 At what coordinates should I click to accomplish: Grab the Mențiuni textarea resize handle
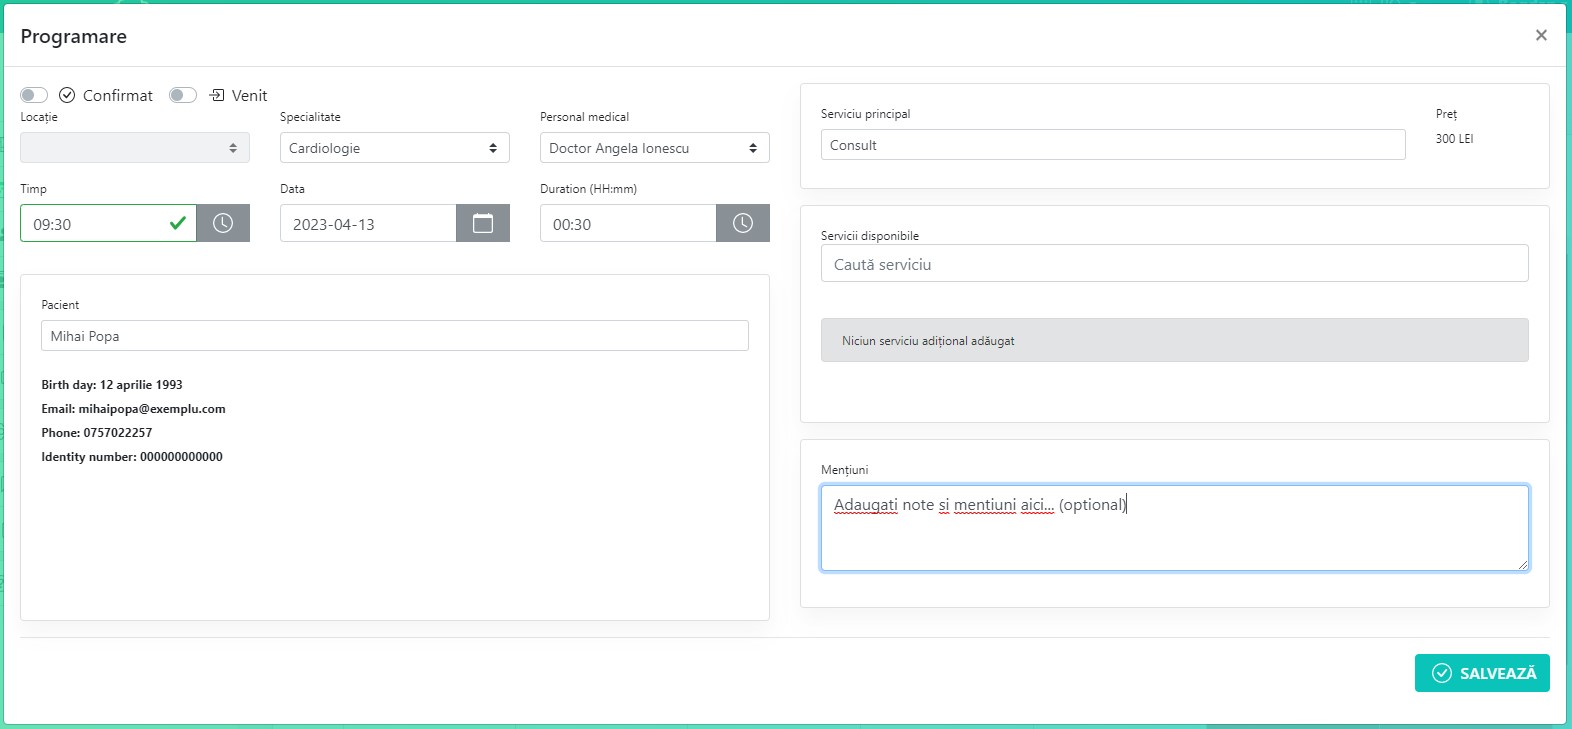pos(1522,565)
